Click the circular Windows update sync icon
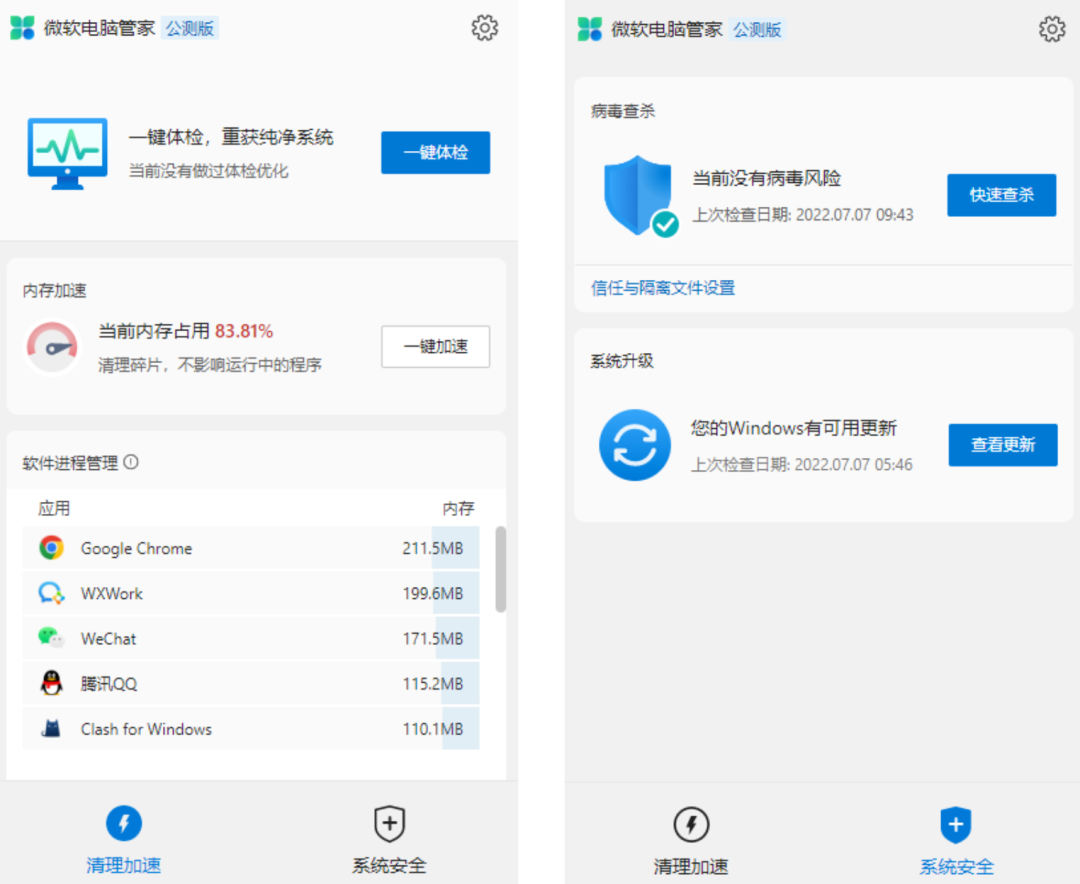This screenshot has height=884, width=1080. (x=634, y=445)
